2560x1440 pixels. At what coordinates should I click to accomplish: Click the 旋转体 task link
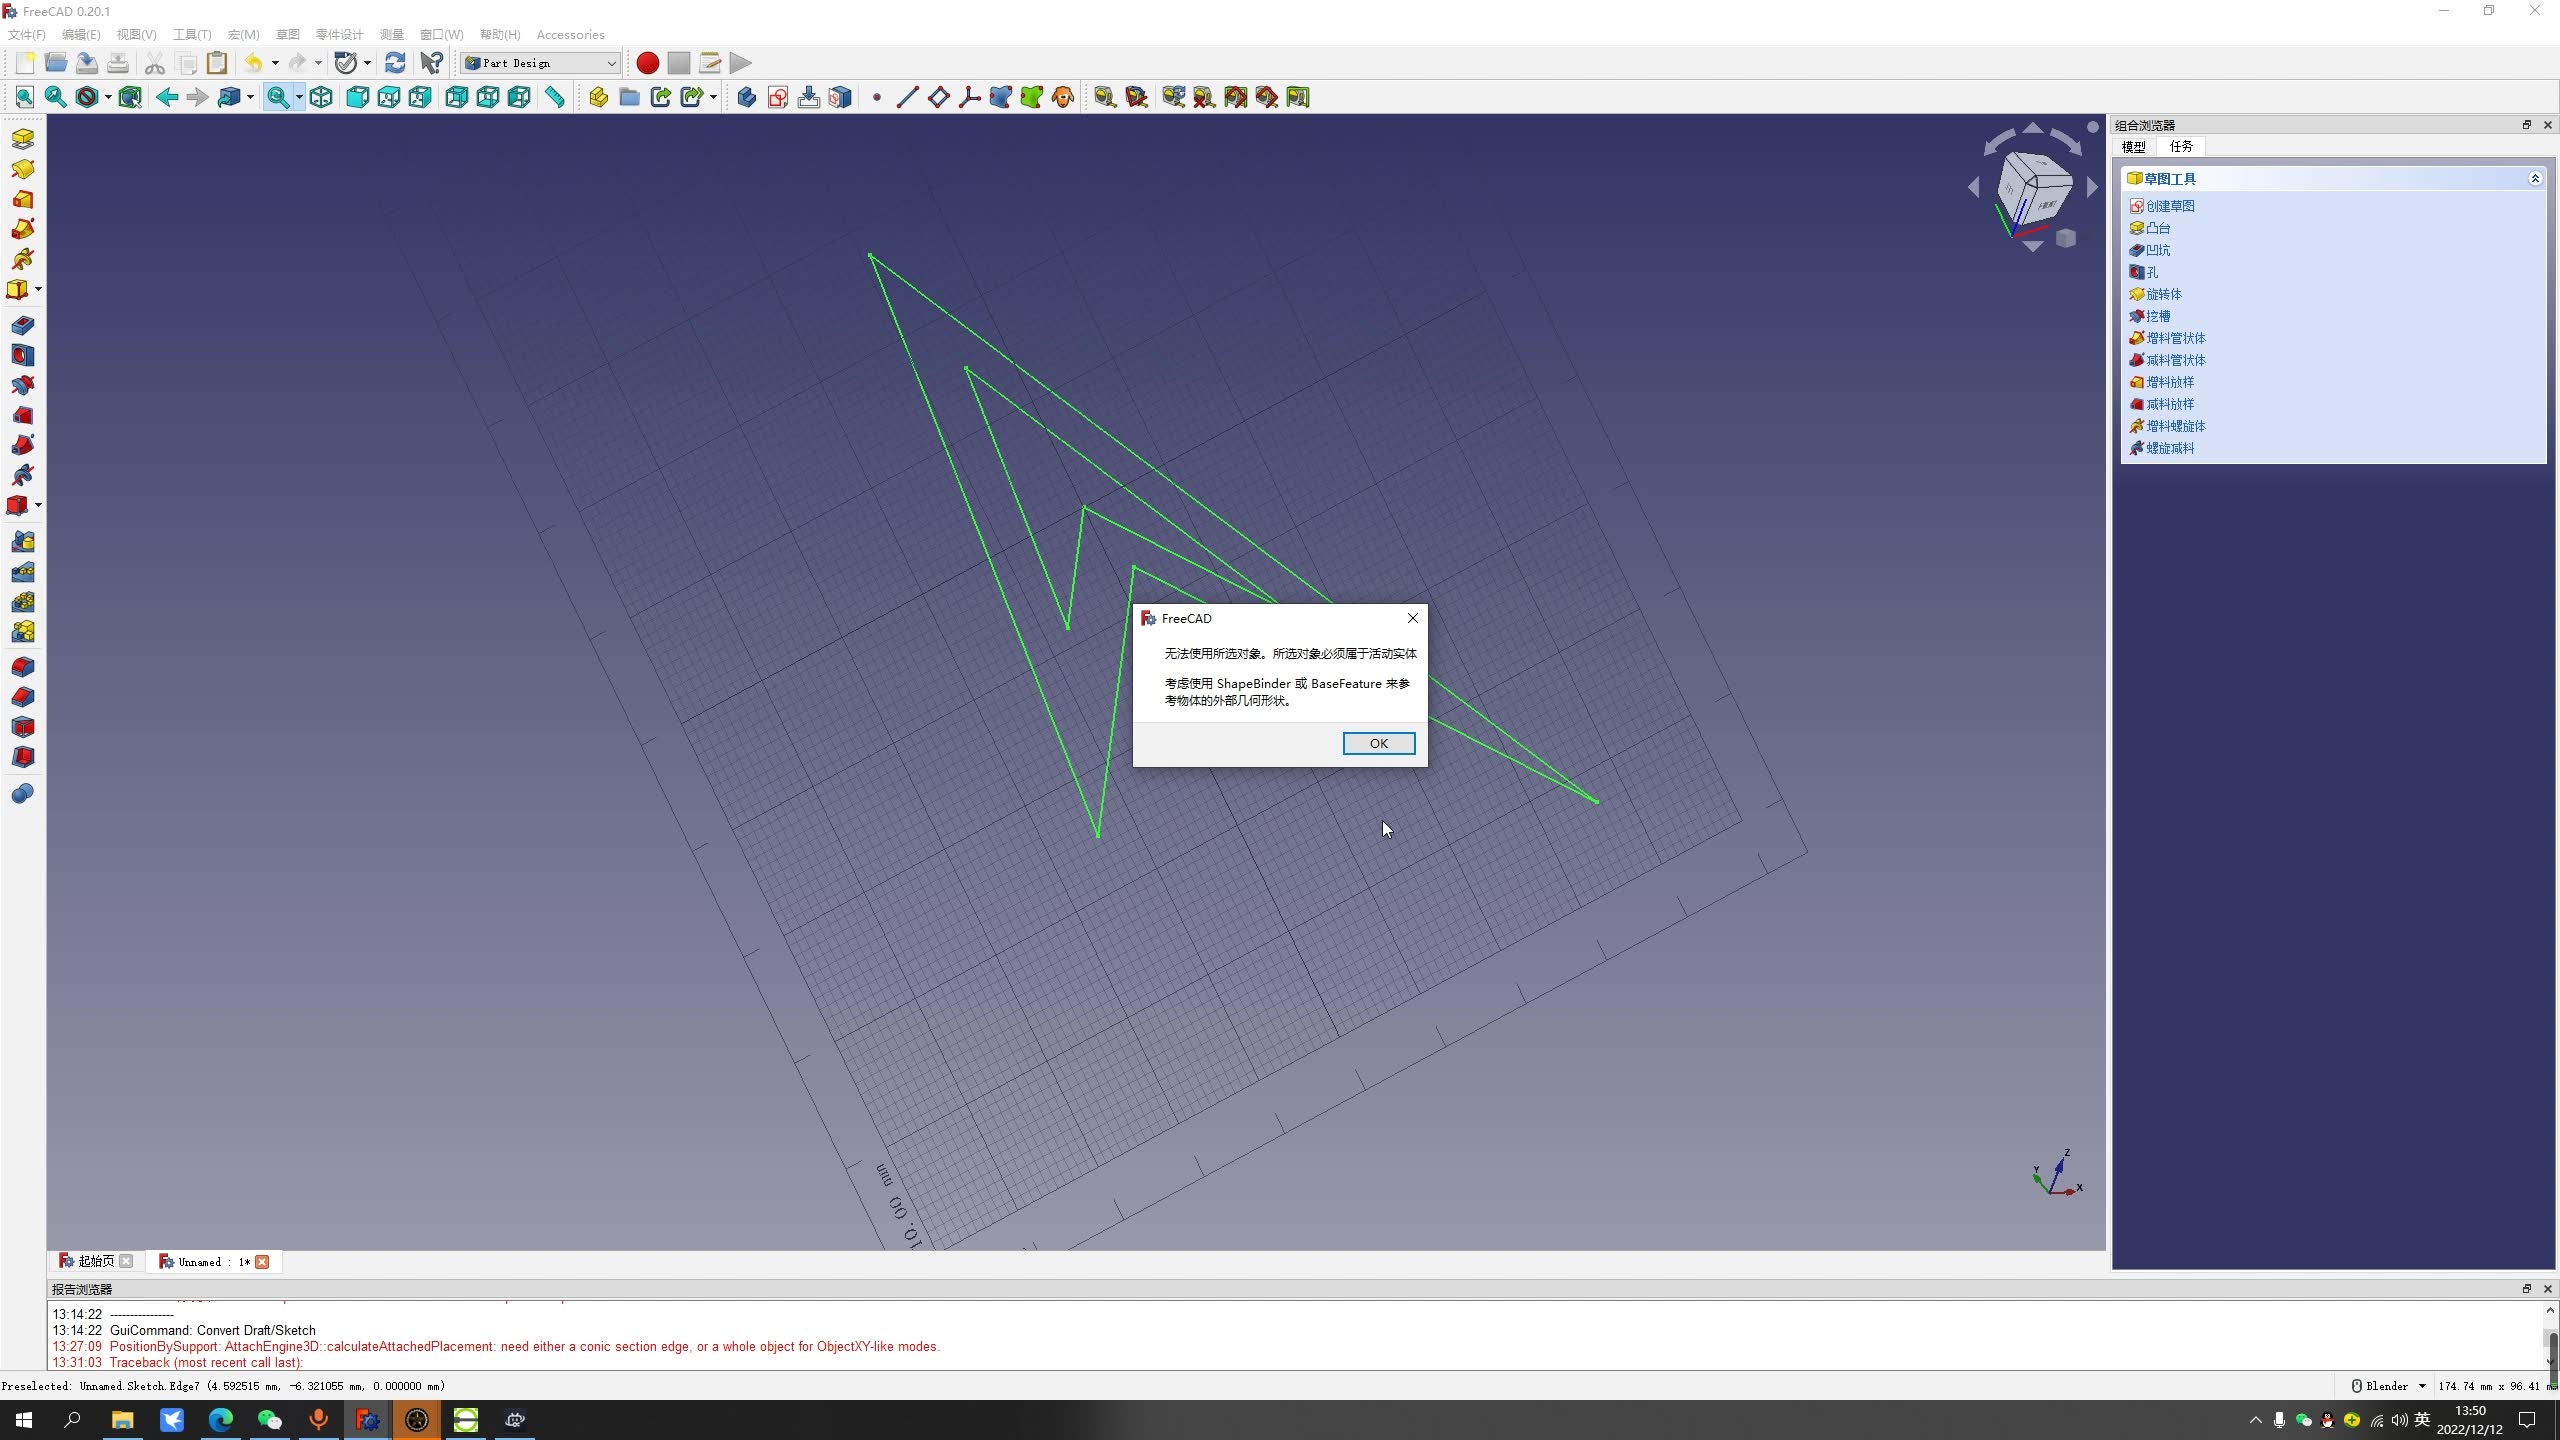(x=2163, y=294)
